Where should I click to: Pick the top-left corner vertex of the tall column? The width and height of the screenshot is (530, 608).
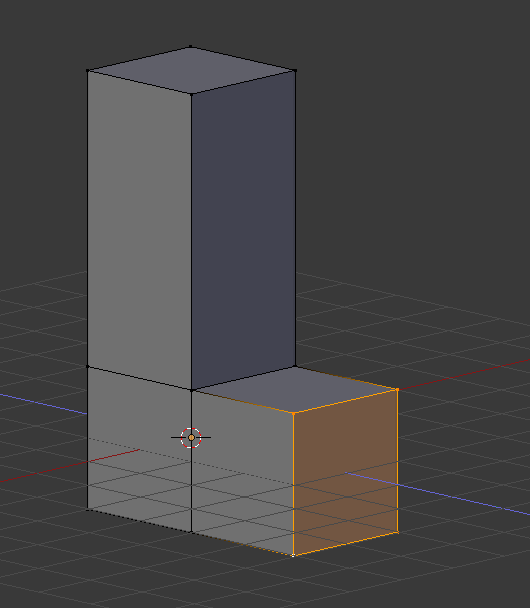click(x=88, y=71)
